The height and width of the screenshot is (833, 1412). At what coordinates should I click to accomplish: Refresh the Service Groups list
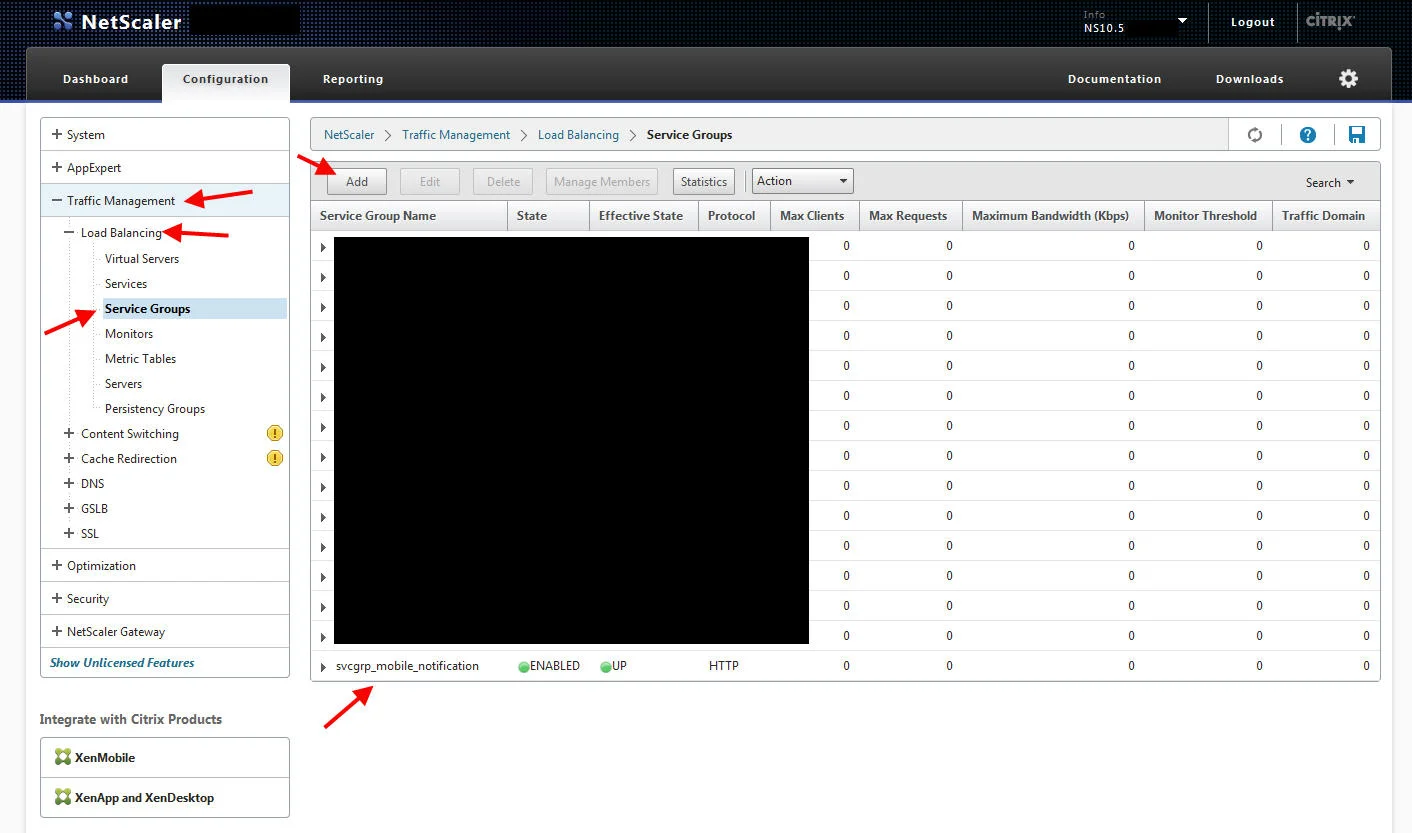point(1255,135)
